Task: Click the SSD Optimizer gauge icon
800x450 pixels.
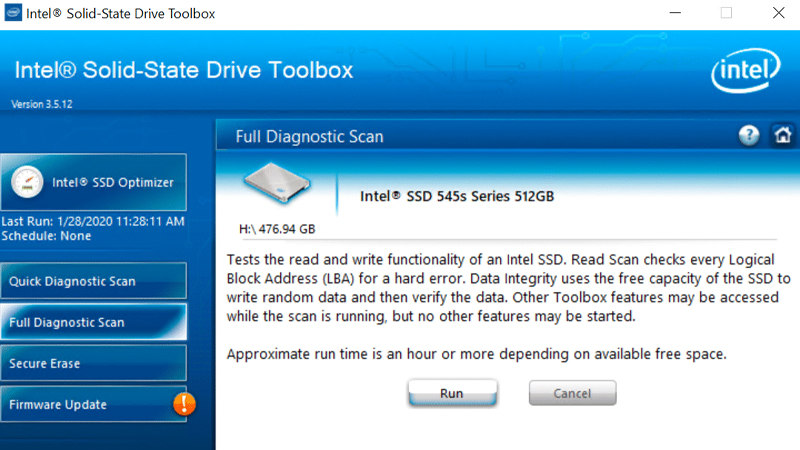Action: 27,182
